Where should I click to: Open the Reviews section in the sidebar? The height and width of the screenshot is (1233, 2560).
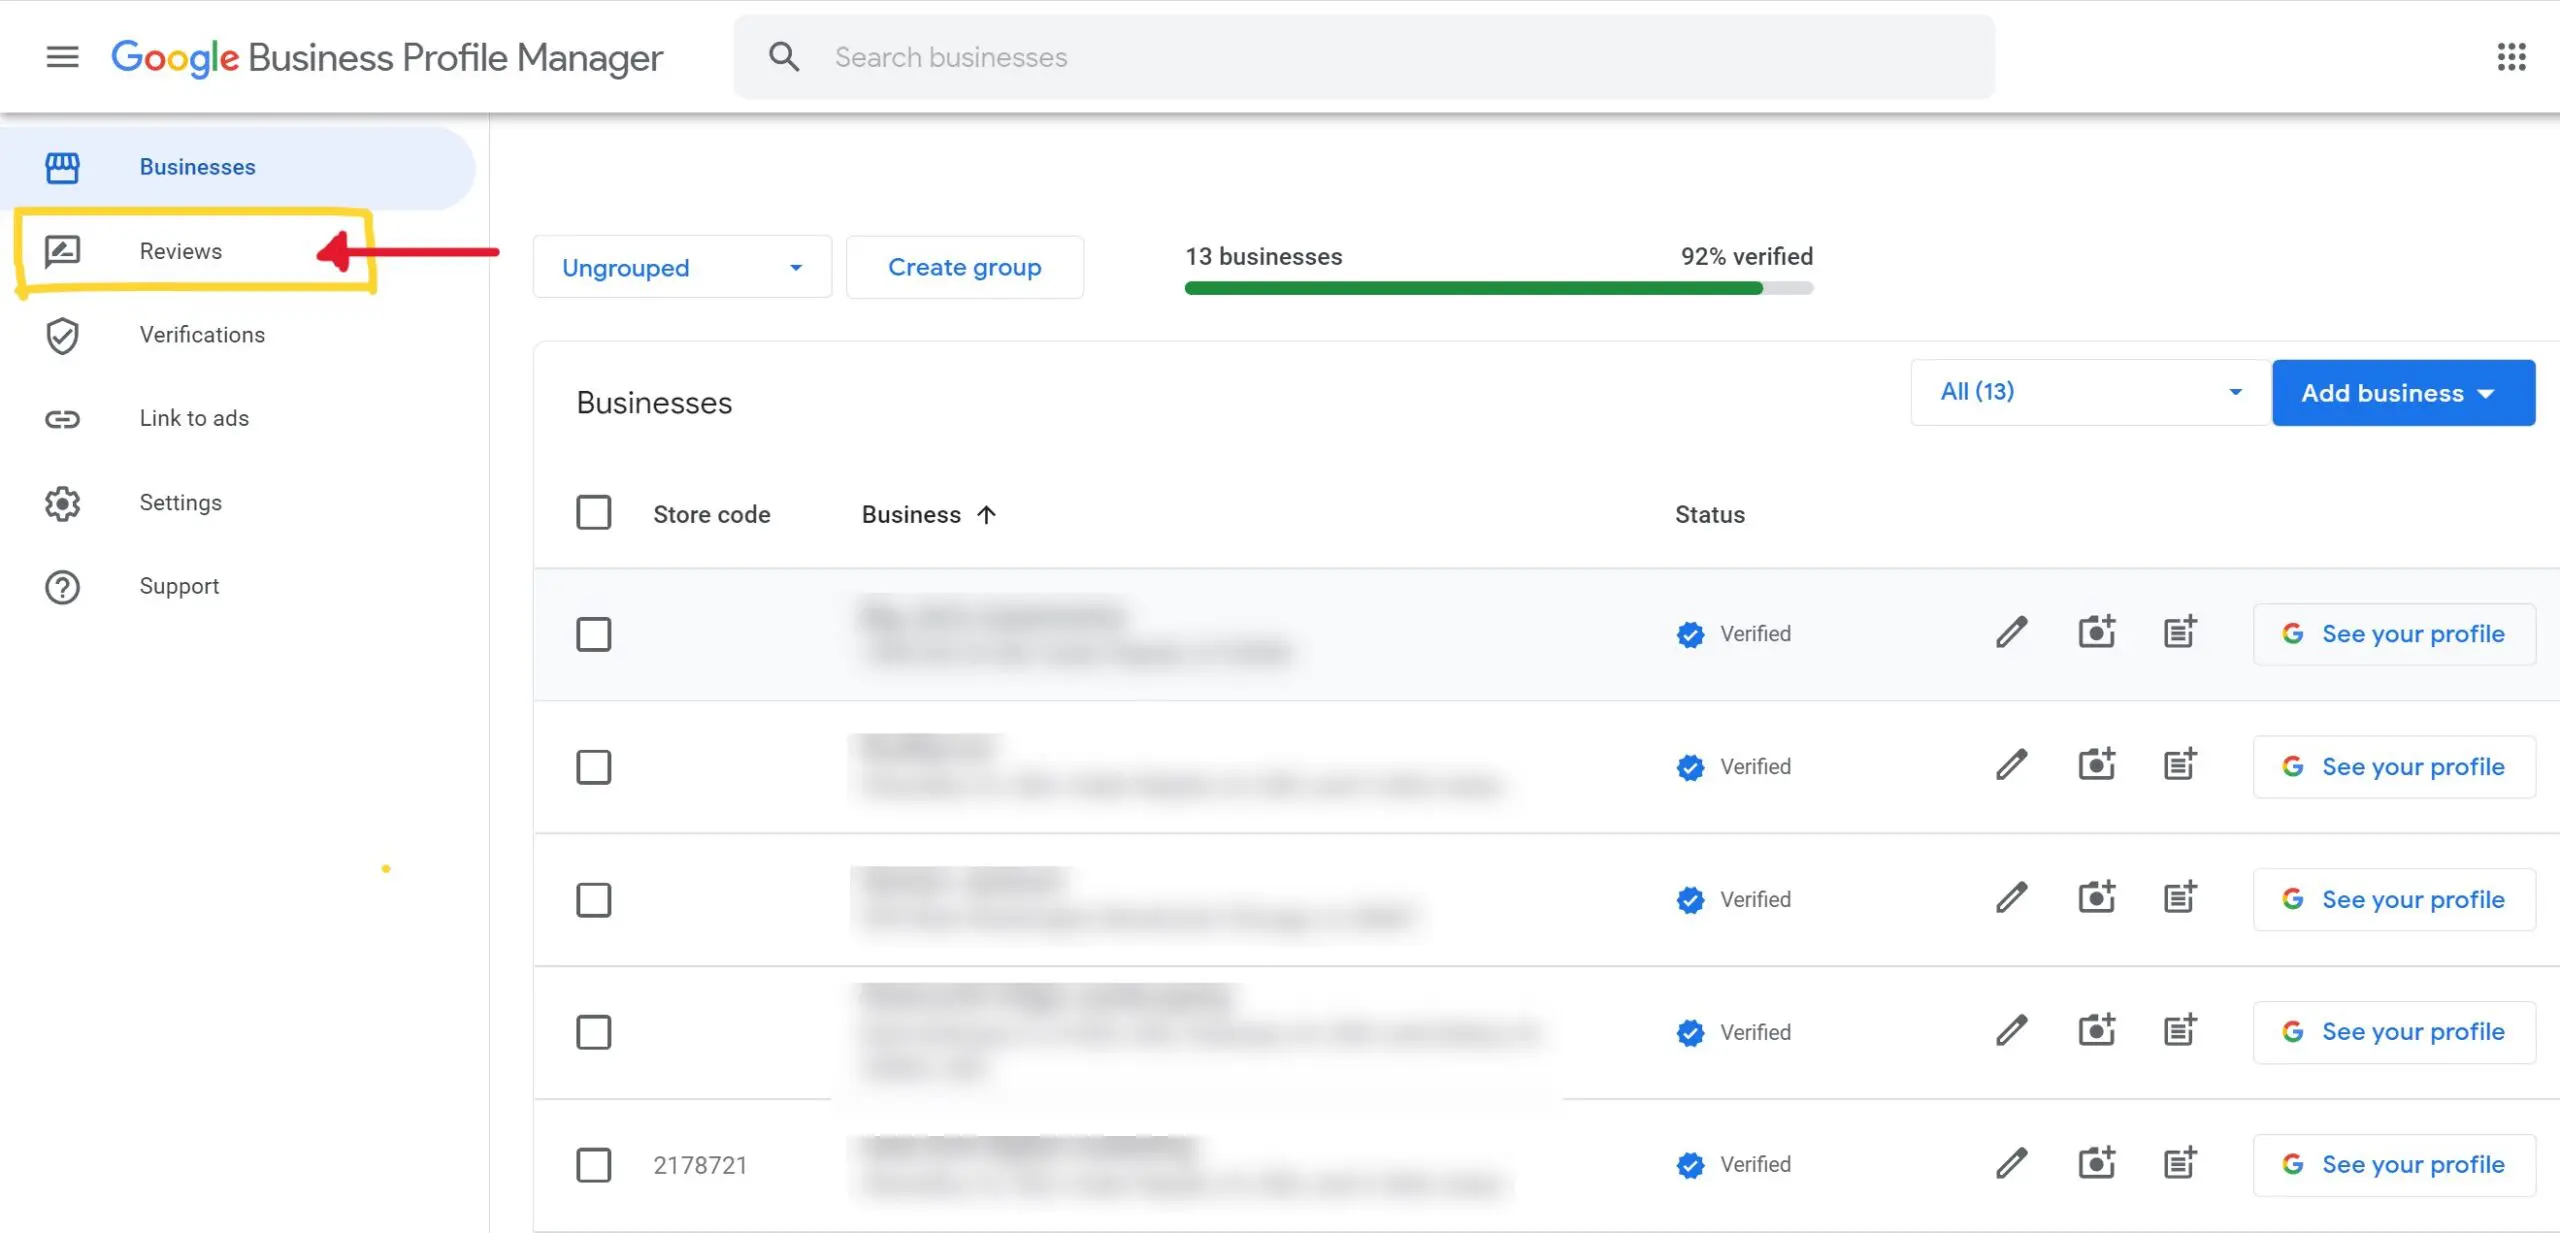coord(180,251)
